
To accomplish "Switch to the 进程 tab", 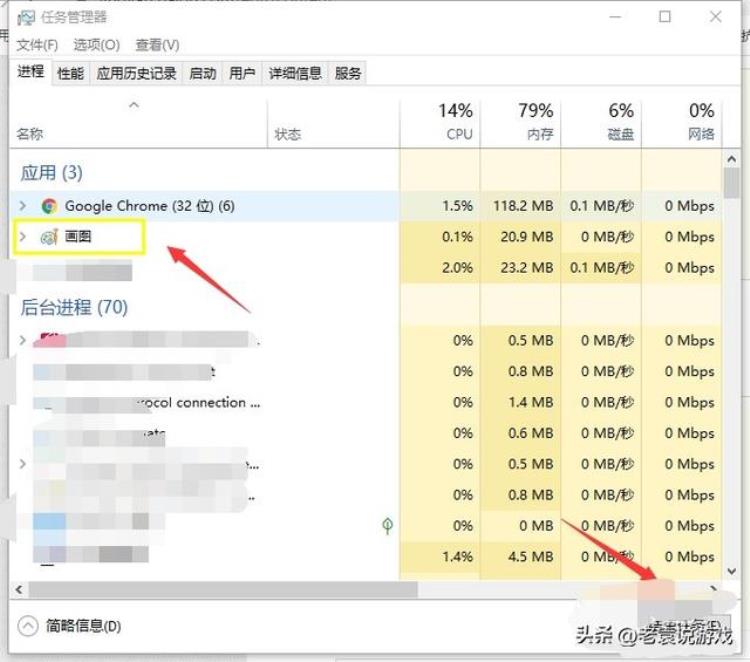I will [30, 72].
